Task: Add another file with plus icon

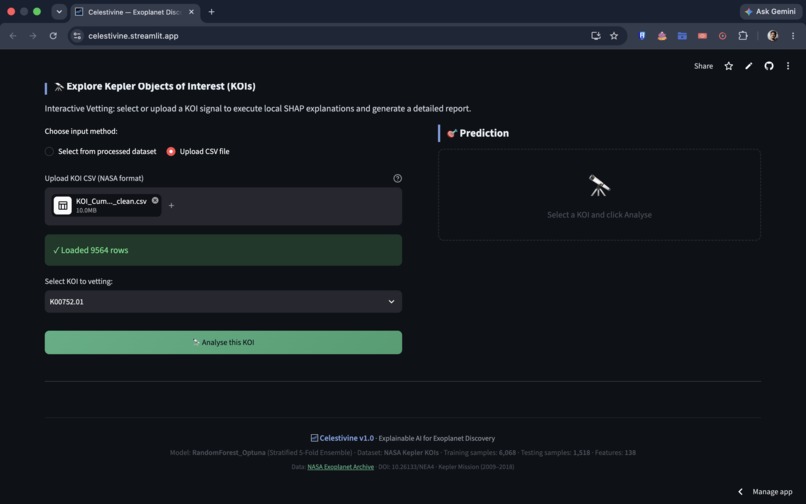Action: [171, 206]
